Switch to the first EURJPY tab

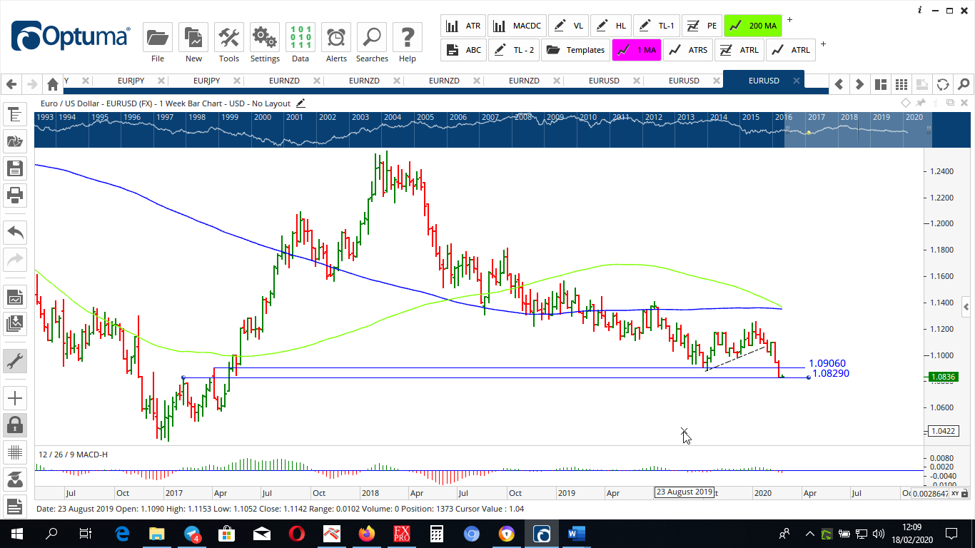(131, 81)
